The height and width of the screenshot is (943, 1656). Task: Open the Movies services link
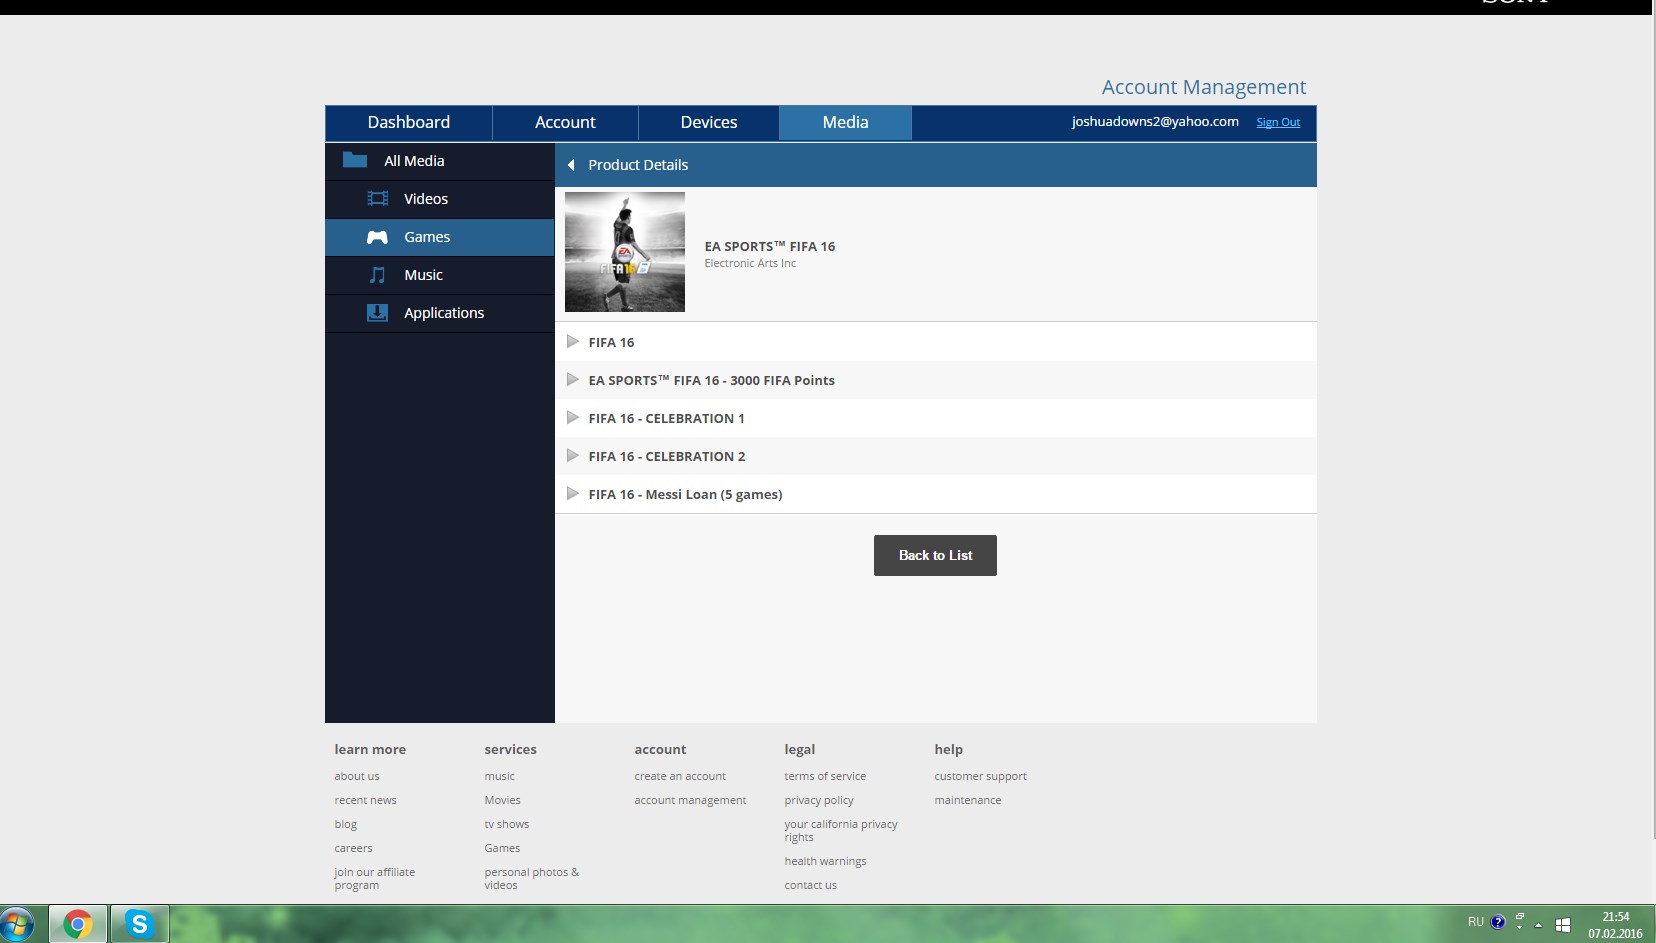coord(502,800)
